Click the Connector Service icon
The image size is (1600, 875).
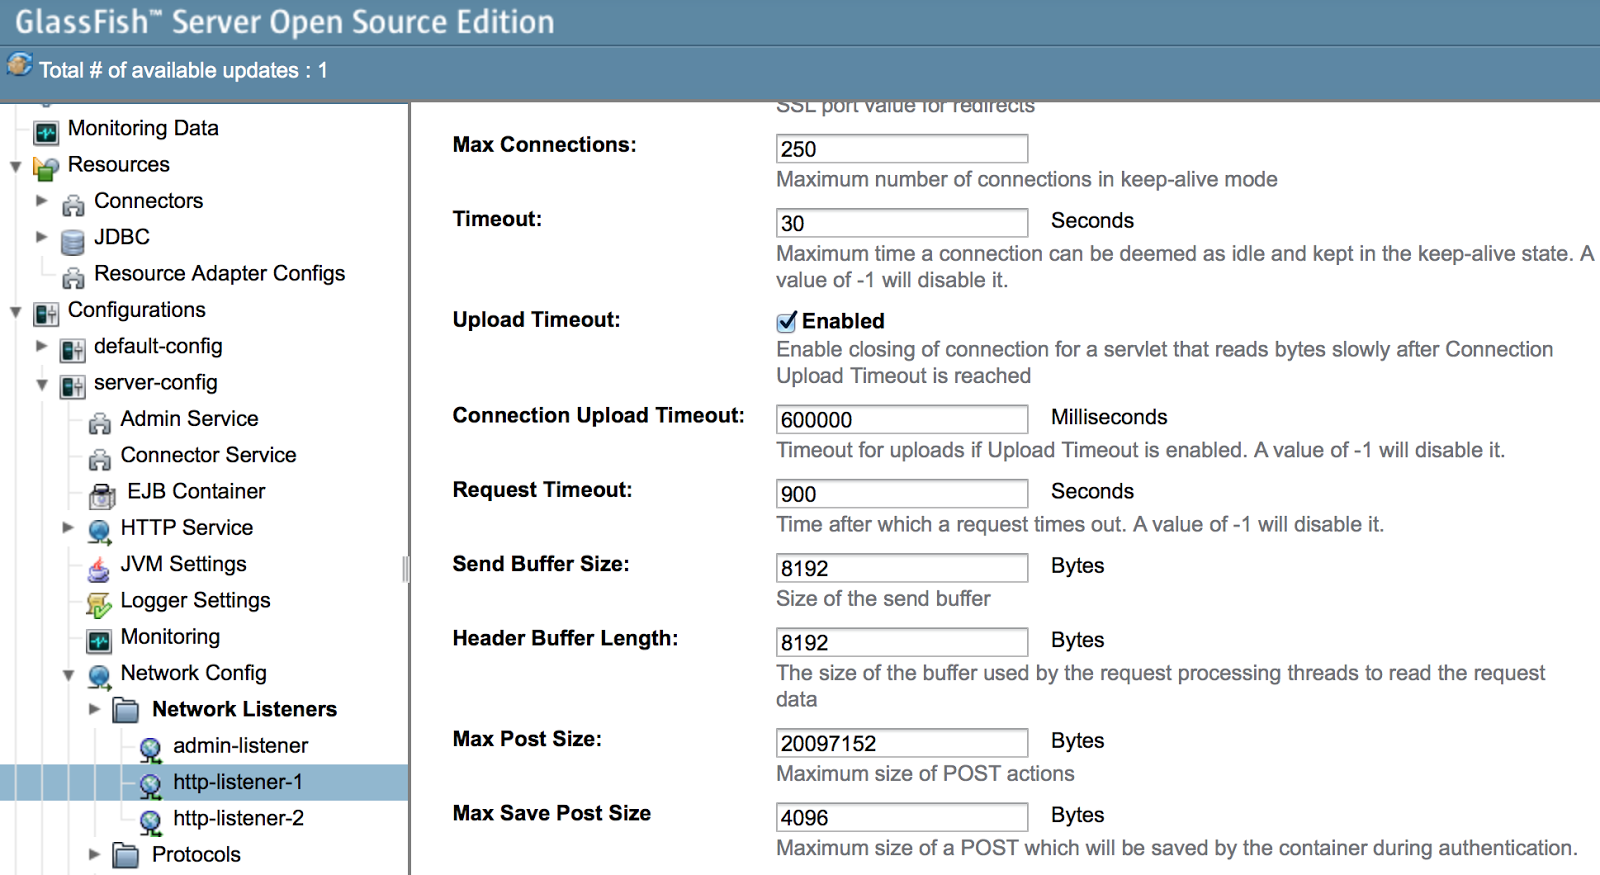pos(99,459)
